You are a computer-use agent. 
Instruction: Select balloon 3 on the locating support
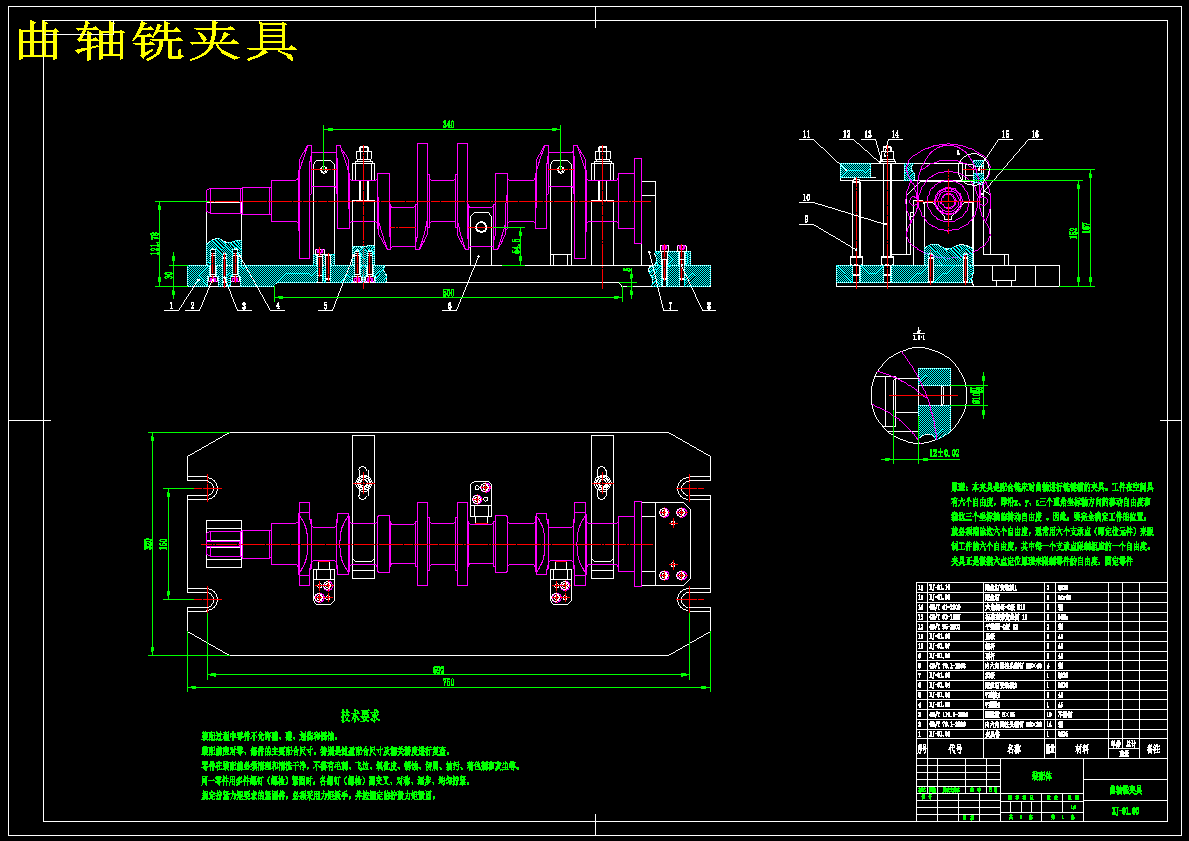point(244,303)
